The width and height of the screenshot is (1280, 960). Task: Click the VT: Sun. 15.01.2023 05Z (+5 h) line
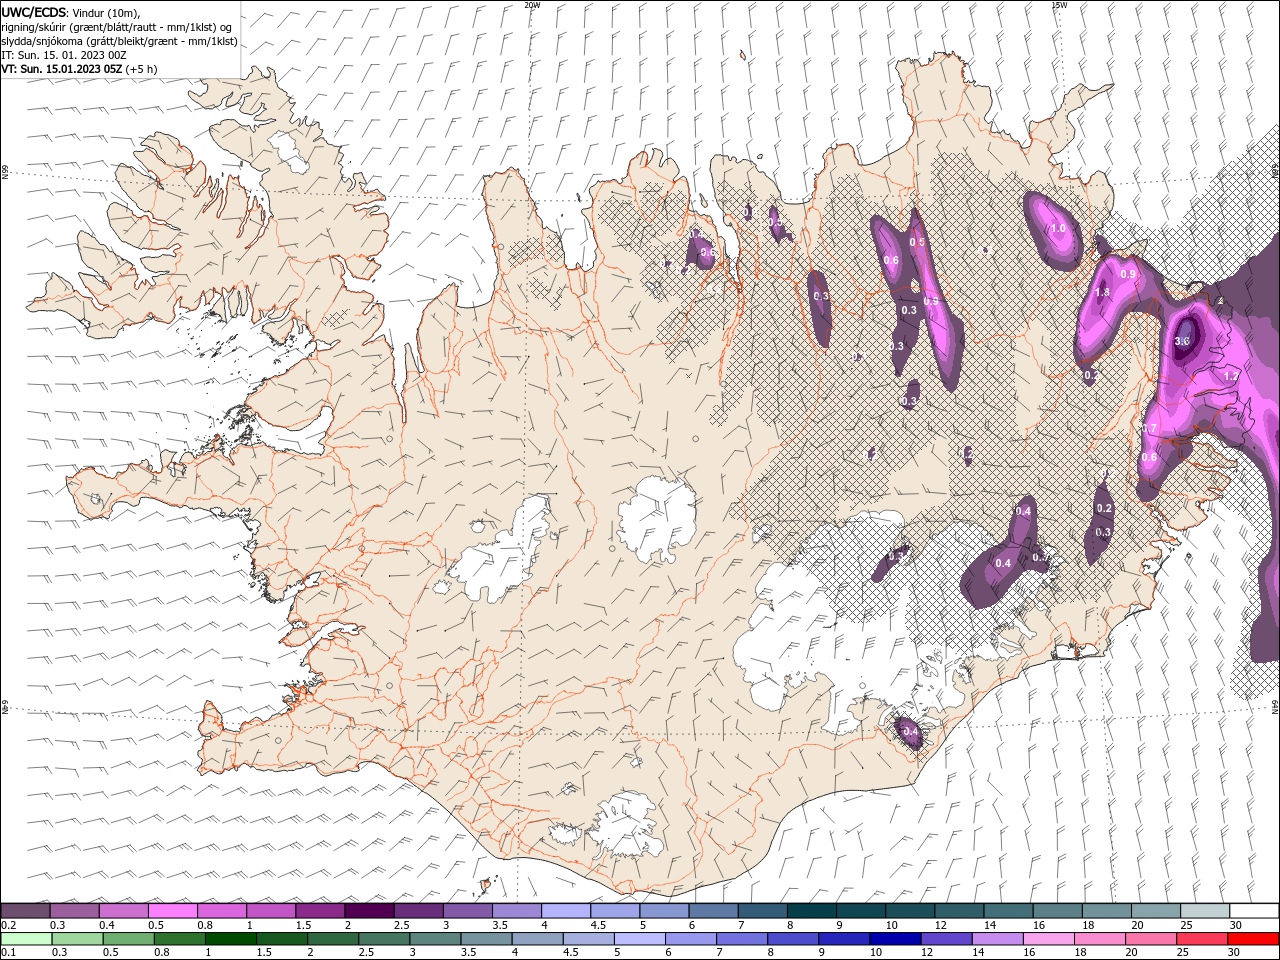tap(79, 69)
